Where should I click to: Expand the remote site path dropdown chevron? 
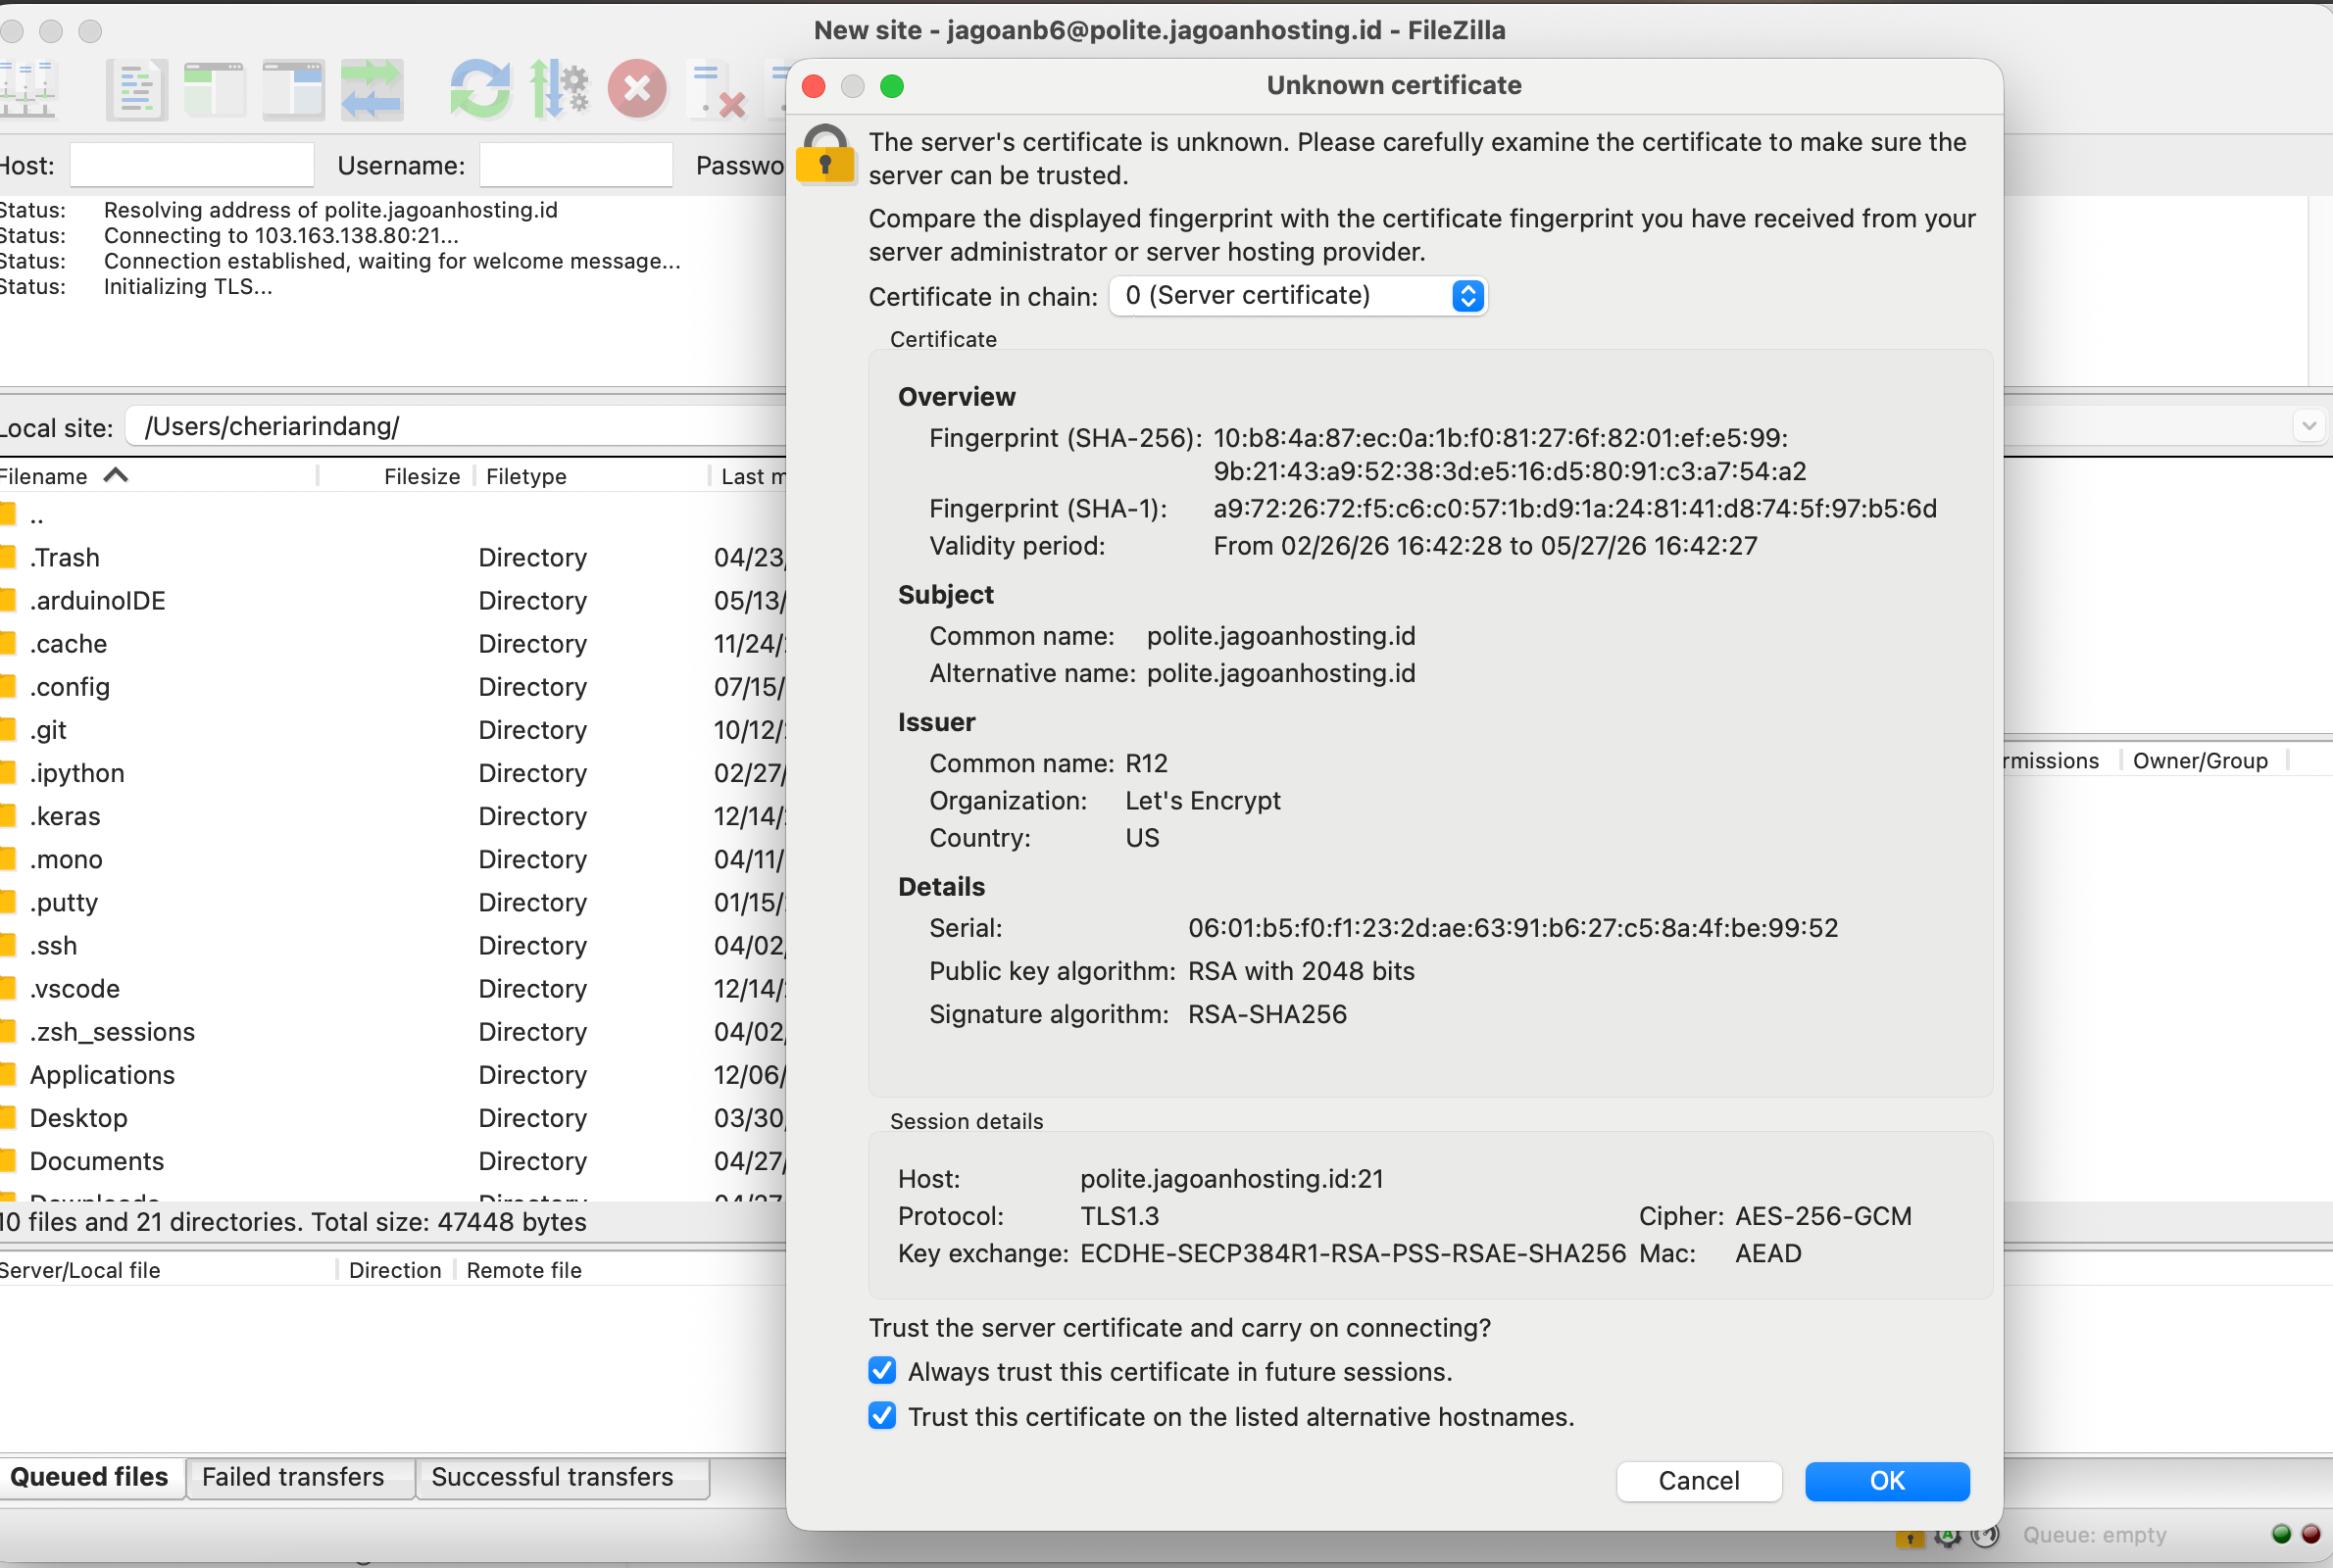[x=2308, y=426]
